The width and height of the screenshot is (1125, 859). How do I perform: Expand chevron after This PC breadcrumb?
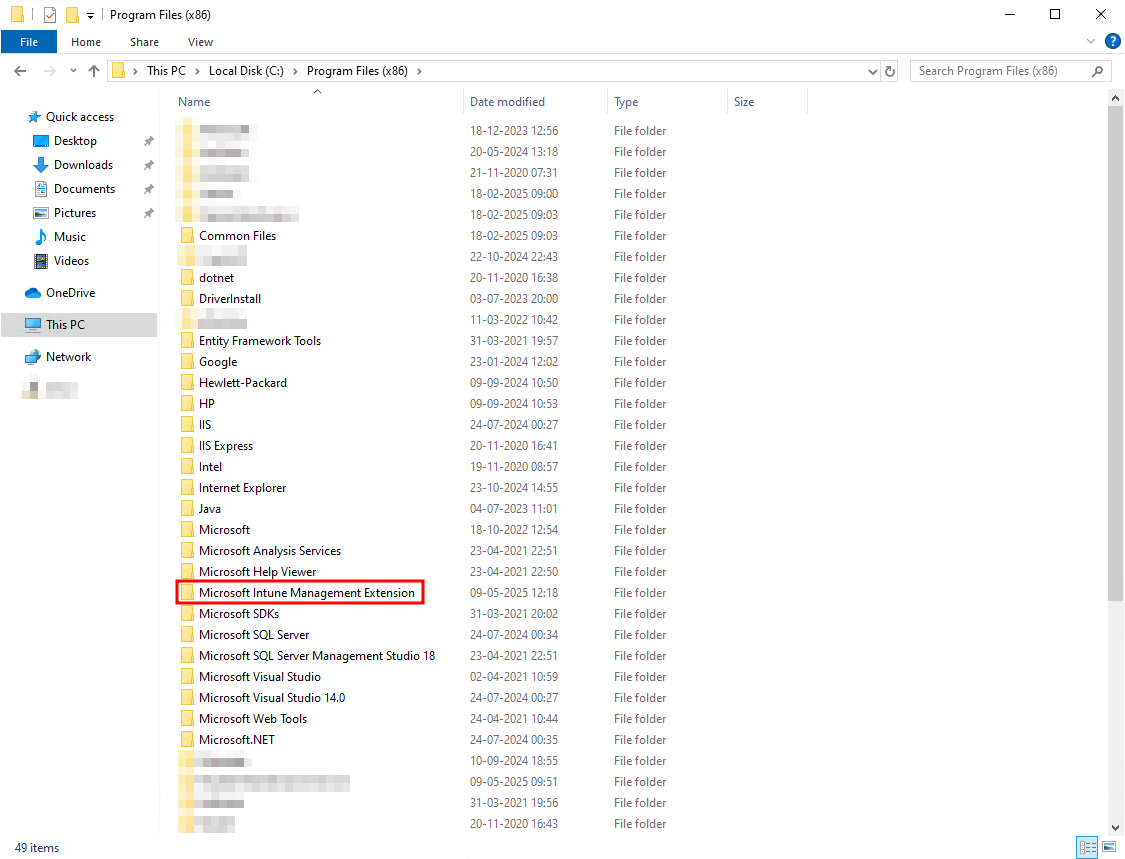click(197, 71)
